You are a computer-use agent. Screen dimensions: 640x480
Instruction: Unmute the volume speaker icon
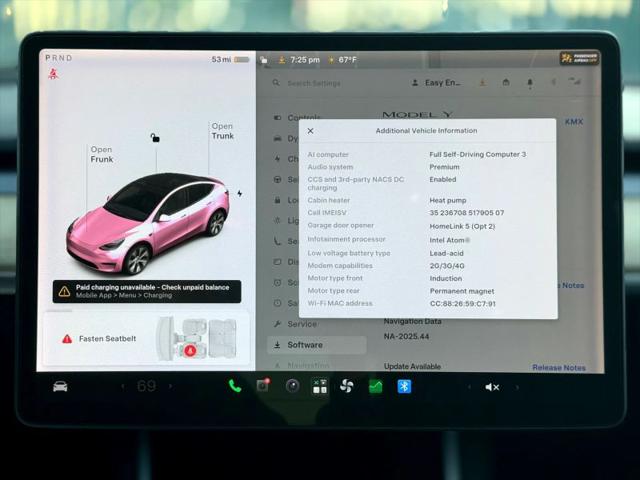pyautogui.click(x=492, y=387)
